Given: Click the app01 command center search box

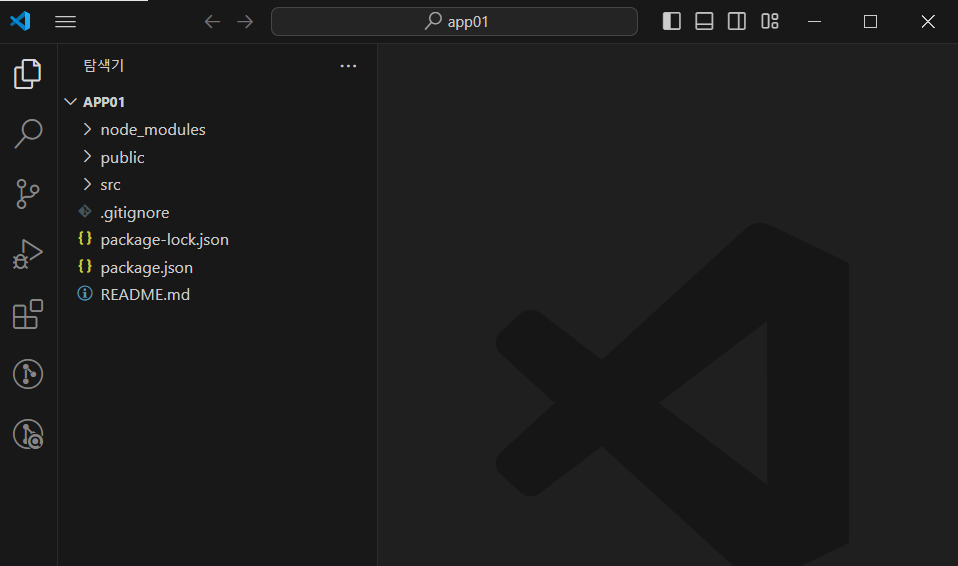Looking at the screenshot, I should (454, 21).
